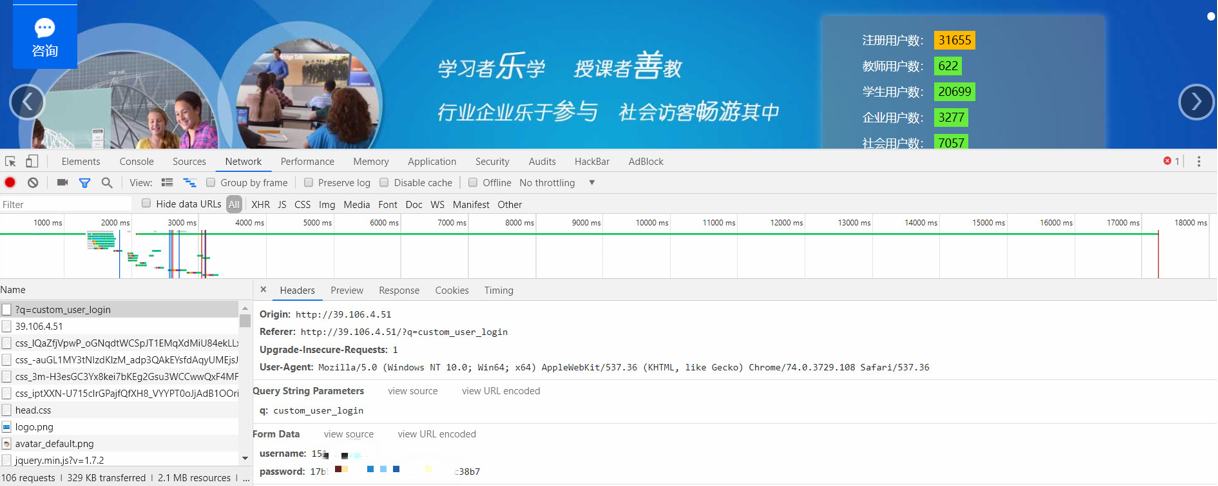View source of Form Data

click(349, 434)
